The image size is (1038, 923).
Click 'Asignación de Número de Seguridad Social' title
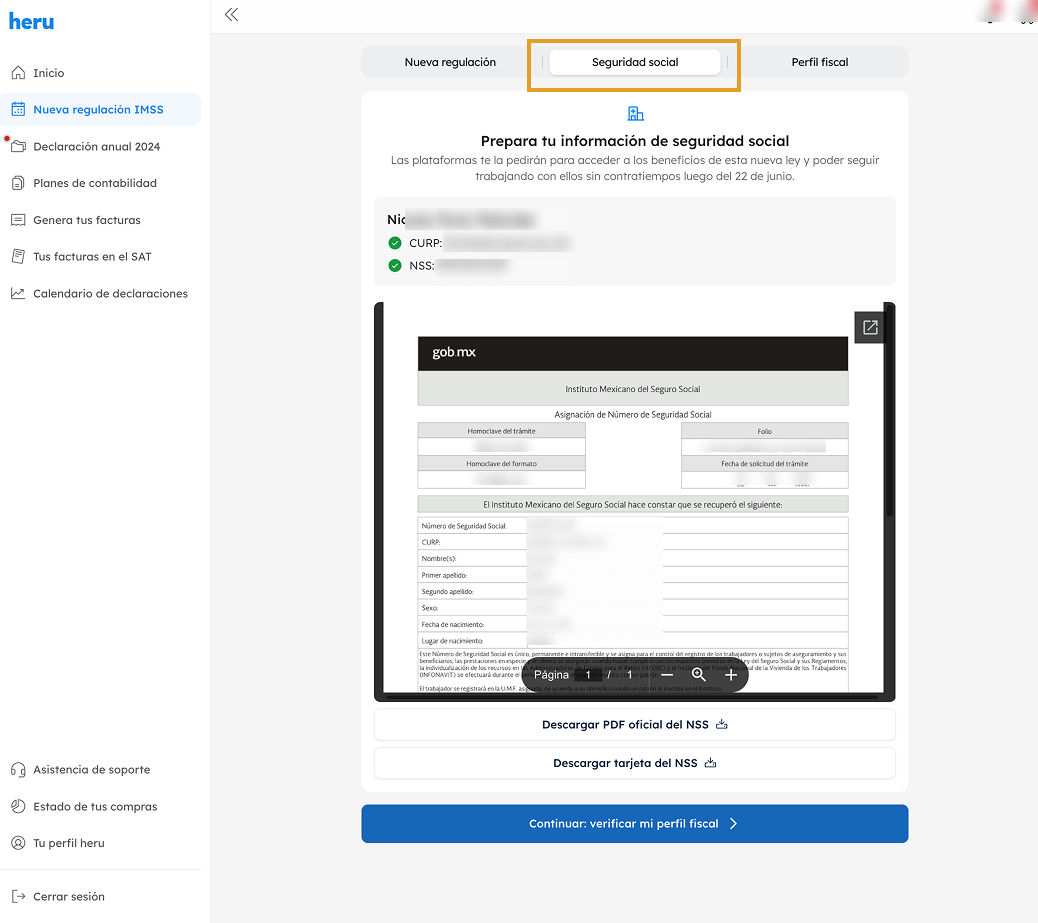click(x=633, y=414)
